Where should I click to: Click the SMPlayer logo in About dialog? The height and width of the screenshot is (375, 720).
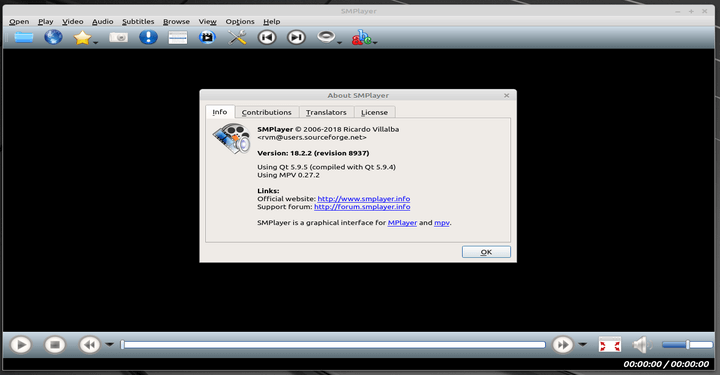tap(232, 138)
